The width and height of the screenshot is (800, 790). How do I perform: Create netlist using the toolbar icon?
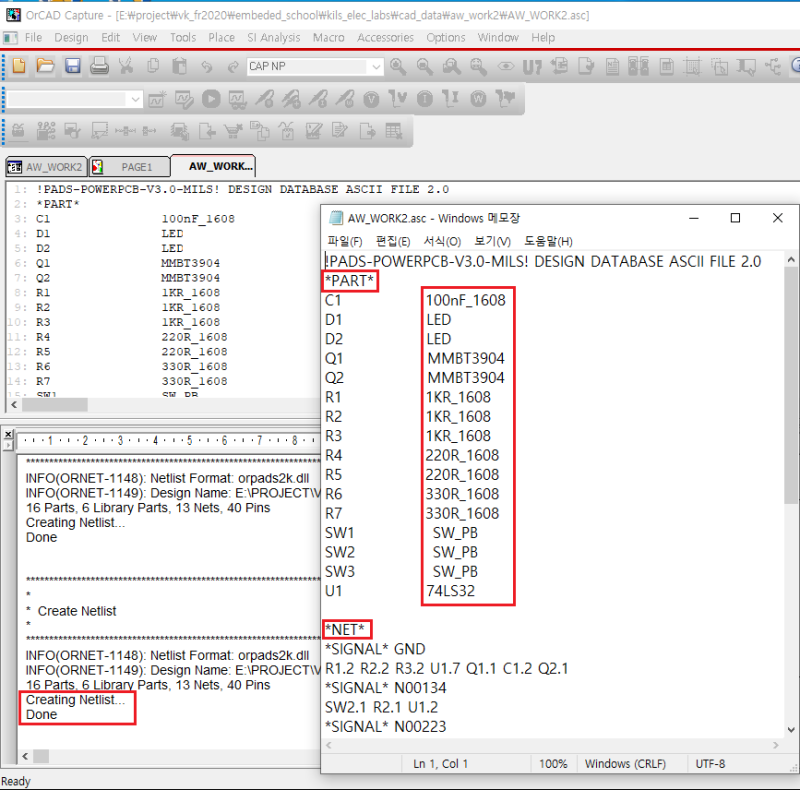[613, 66]
